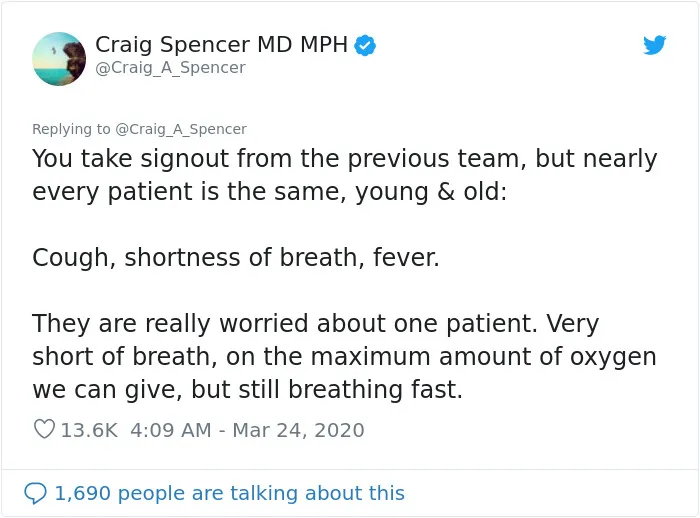This screenshot has width=700, height=518.
Task: Click the blue verified badge
Action: click(365, 46)
